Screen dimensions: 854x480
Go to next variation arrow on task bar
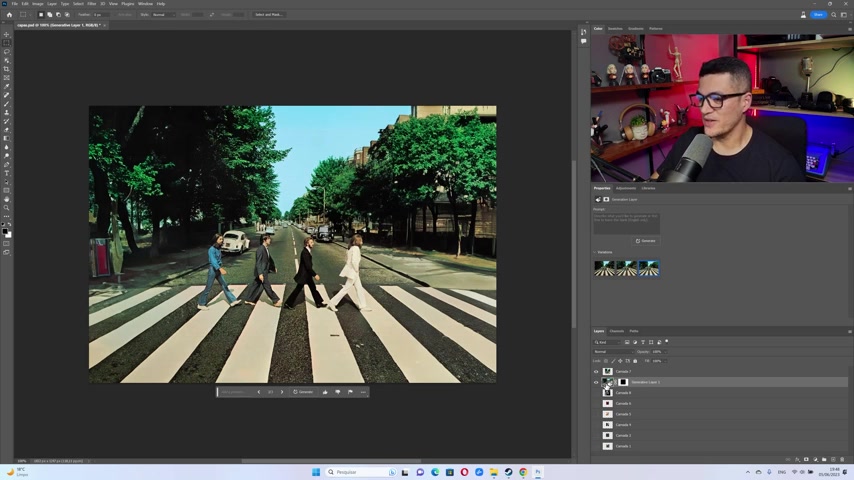pos(282,392)
